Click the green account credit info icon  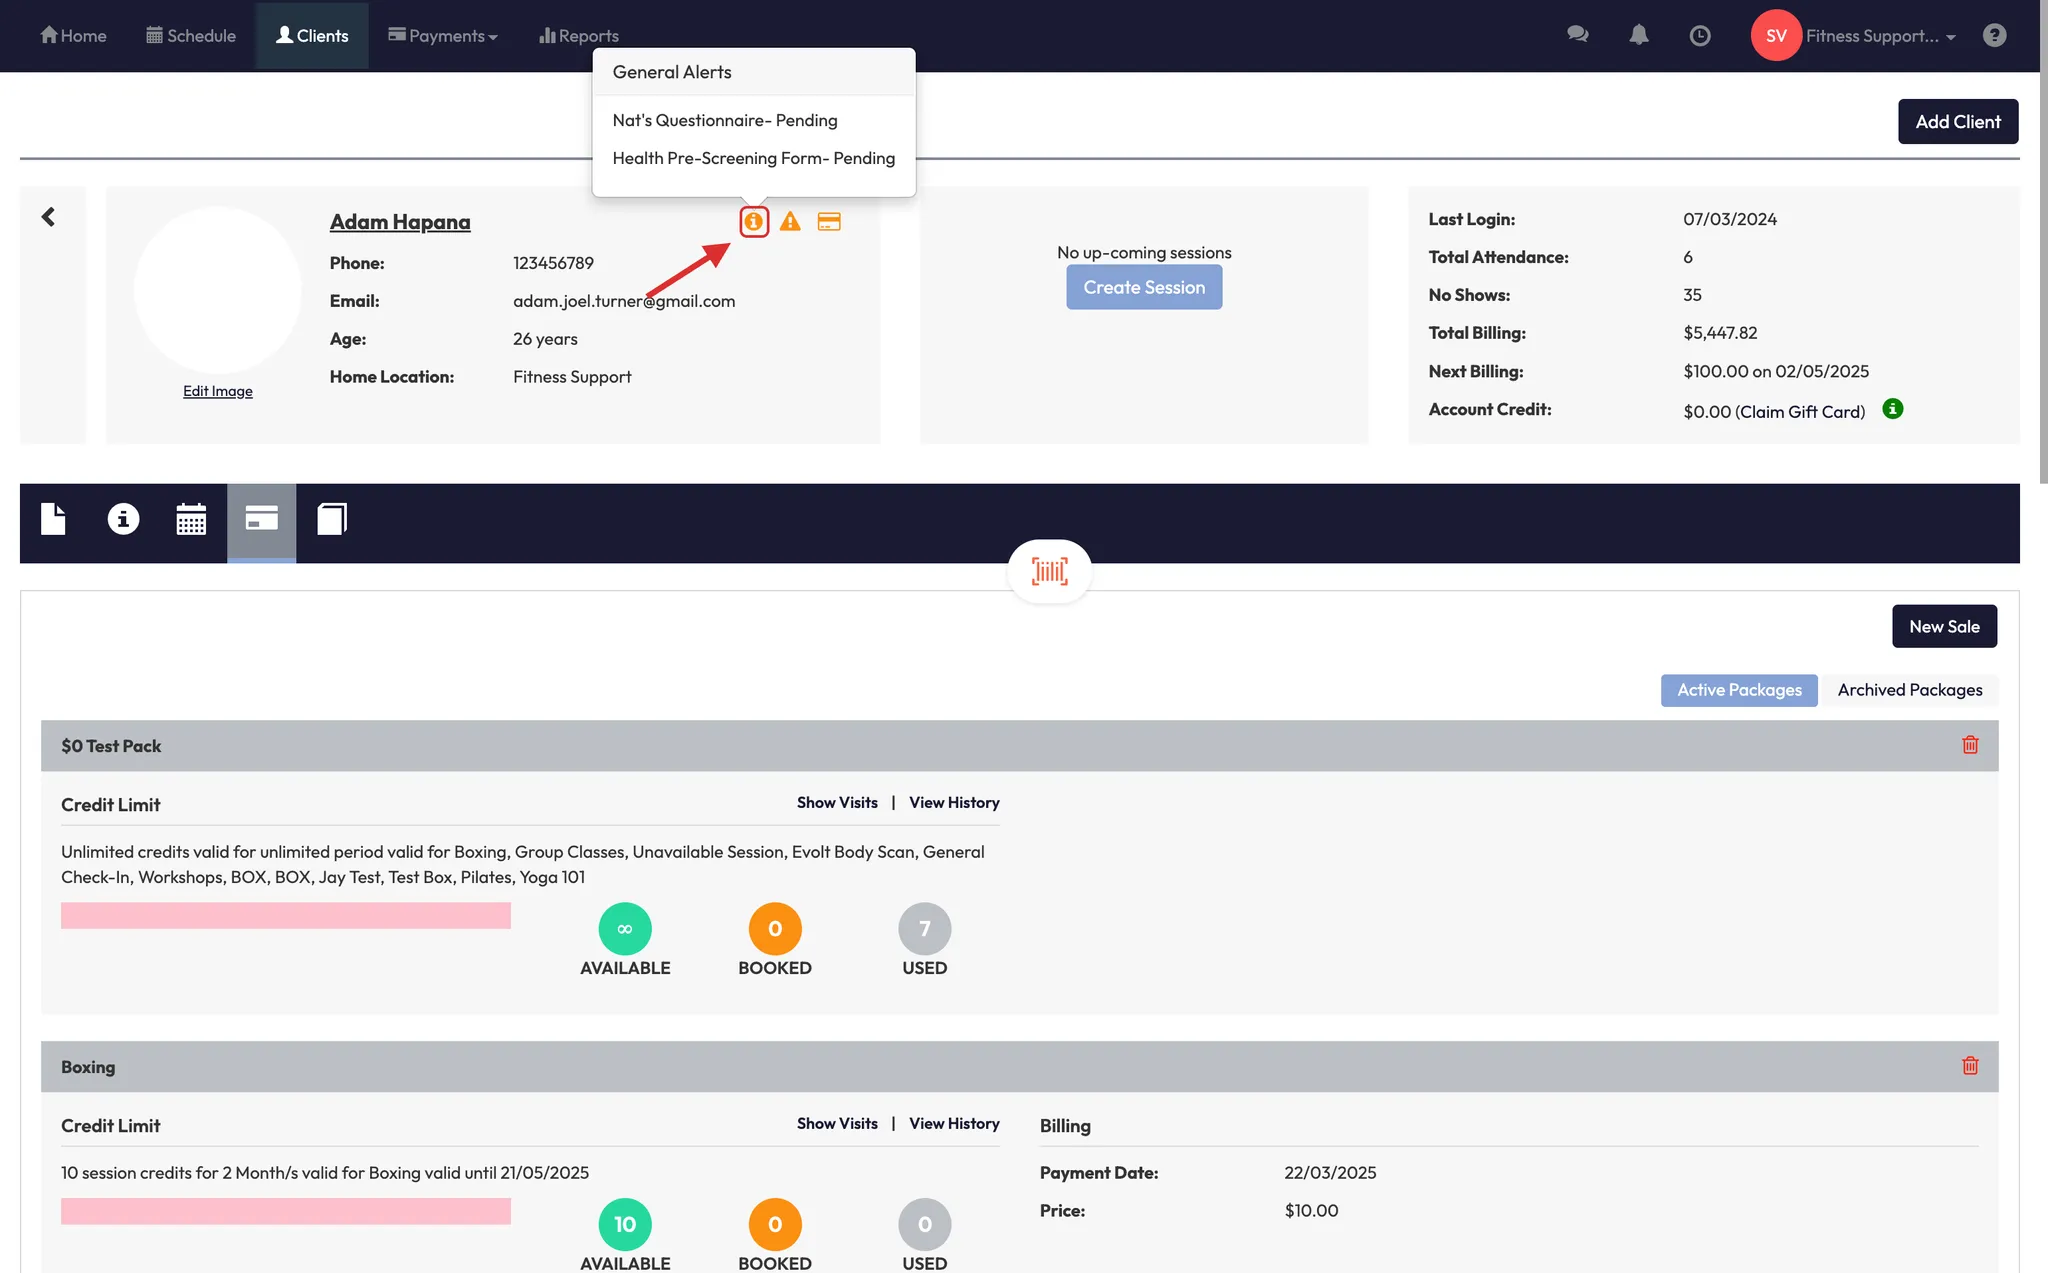(x=1892, y=409)
